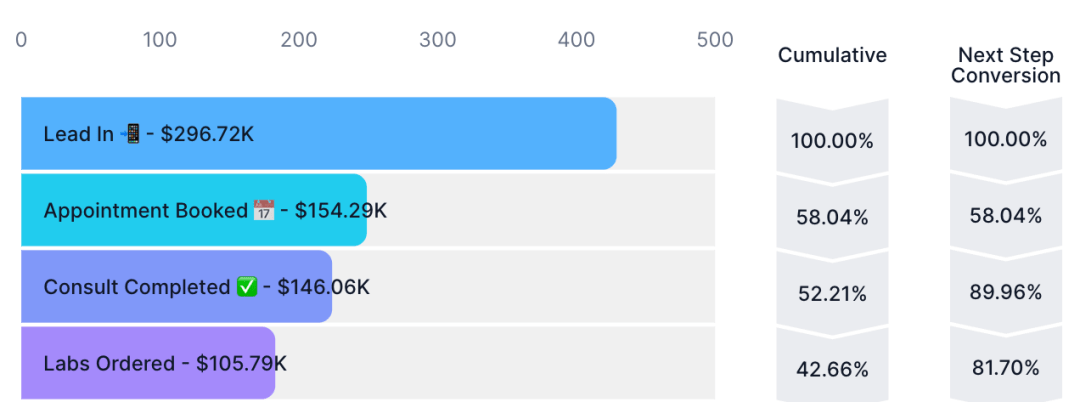Click the 58.04% next step conversion cell
This screenshot has height=402, width=1080.
point(1006,213)
